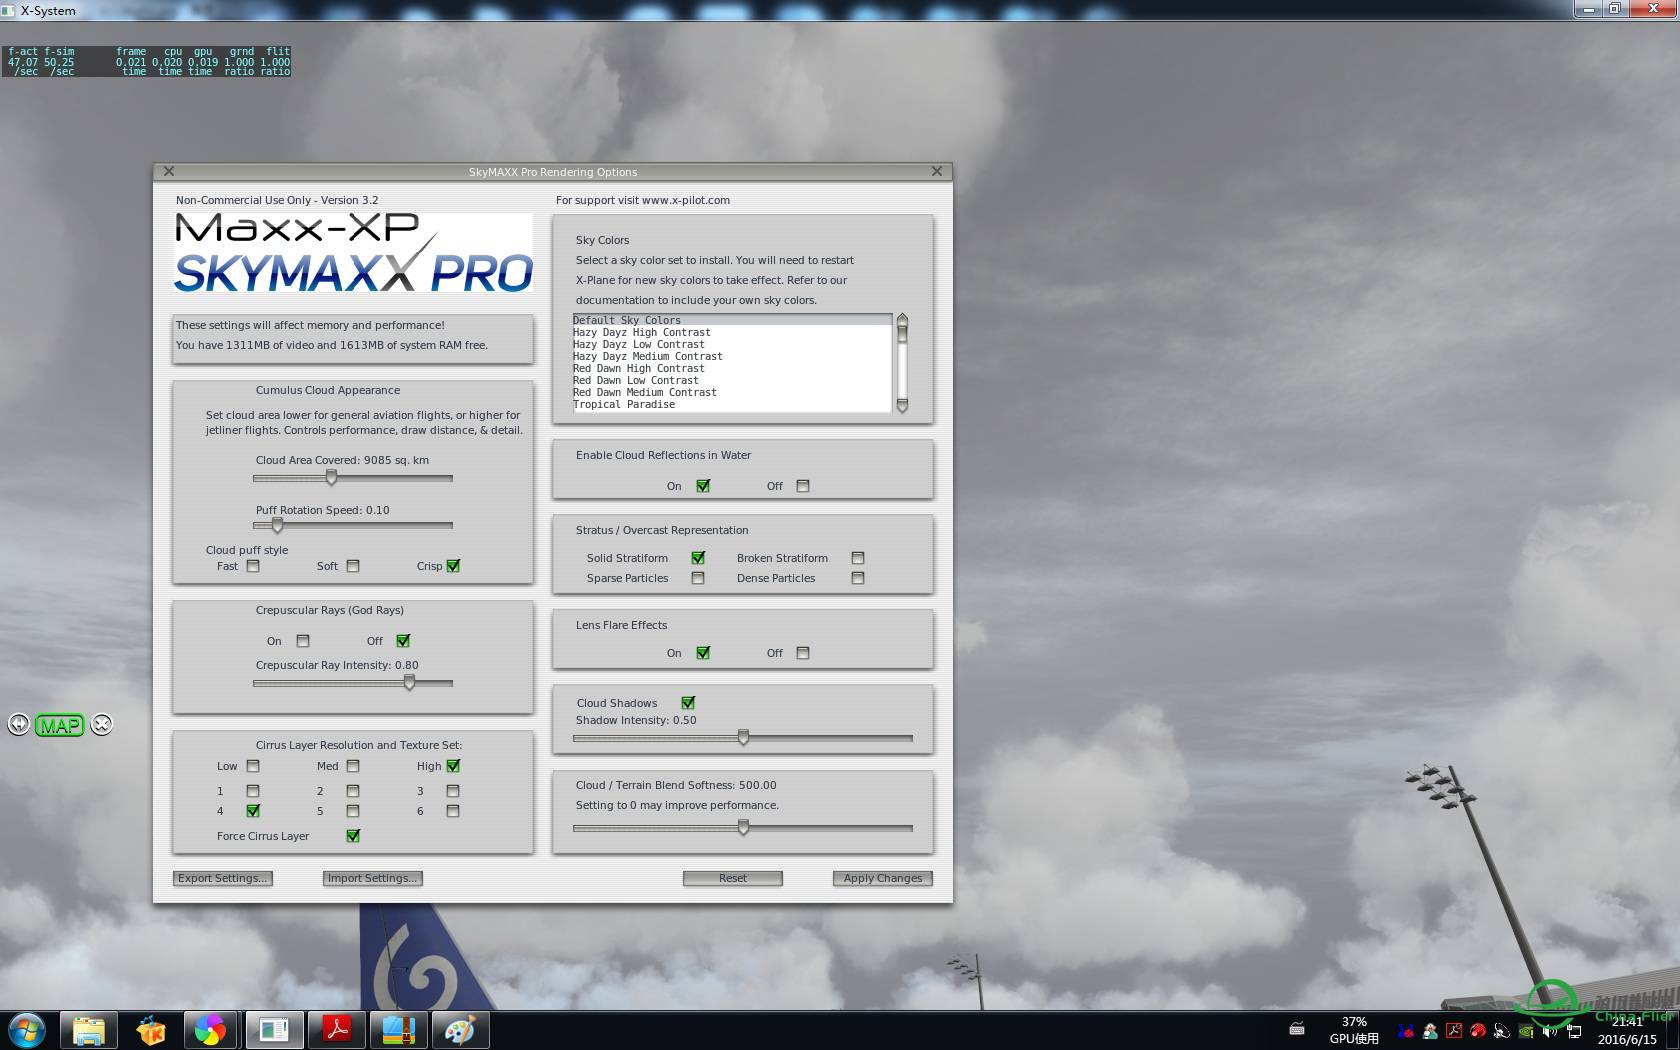Click the round arrows icon left of MAP
The width and height of the screenshot is (1680, 1050).
click(18, 725)
